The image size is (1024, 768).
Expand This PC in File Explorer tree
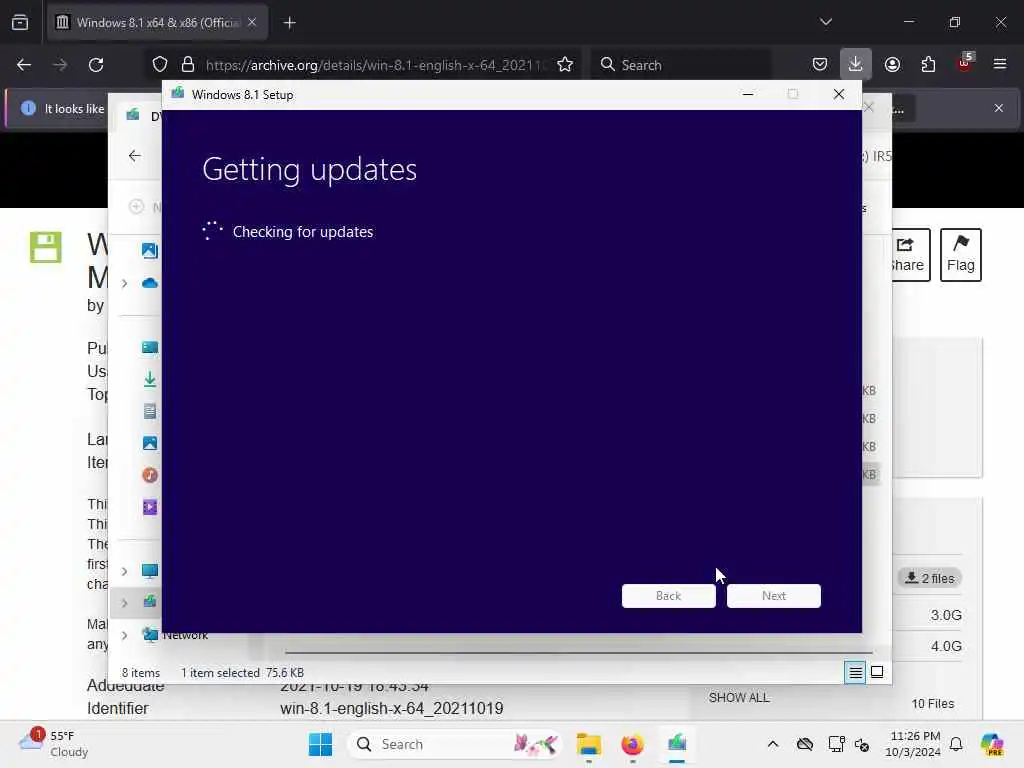tap(124, 571)
